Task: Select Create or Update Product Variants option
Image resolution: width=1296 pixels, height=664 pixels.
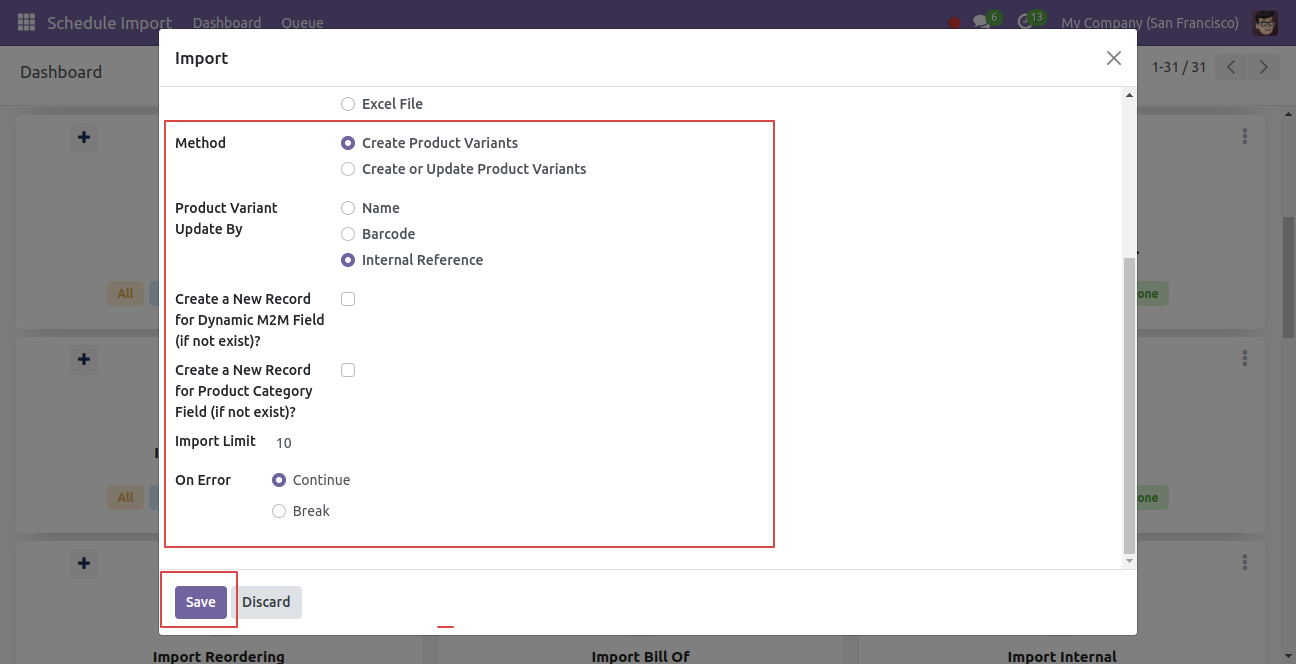Action: [x=348, y=169]
